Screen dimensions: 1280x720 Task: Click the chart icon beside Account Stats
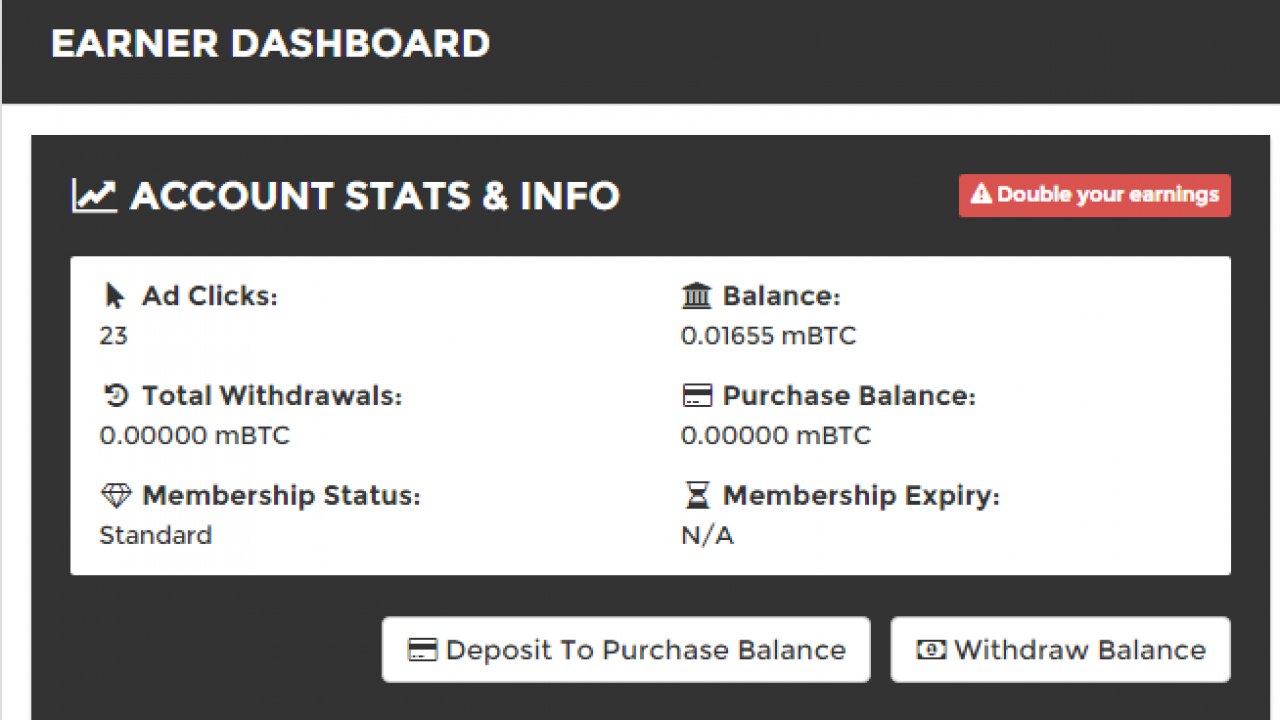tap(94, 196)
